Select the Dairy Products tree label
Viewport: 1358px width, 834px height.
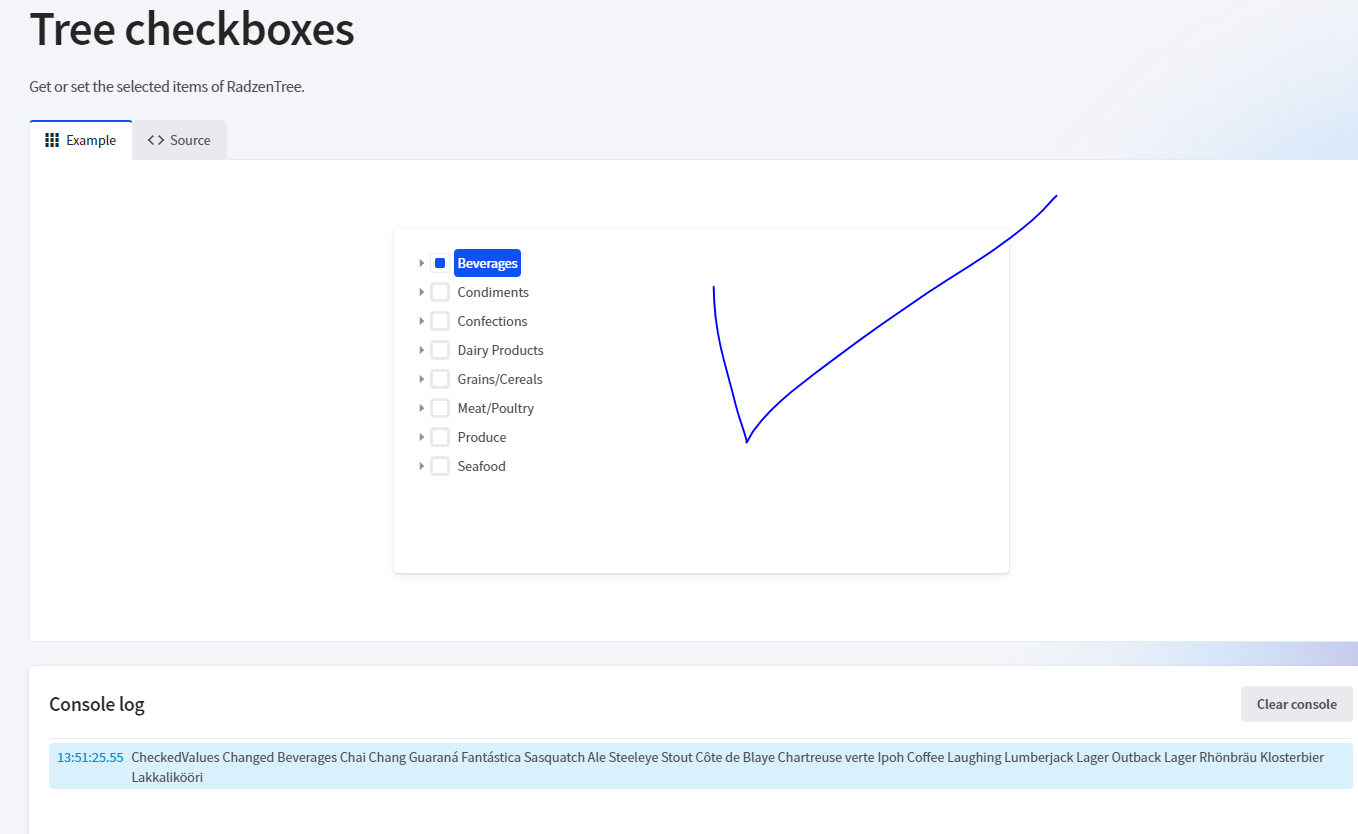click(x=500, y=350)
